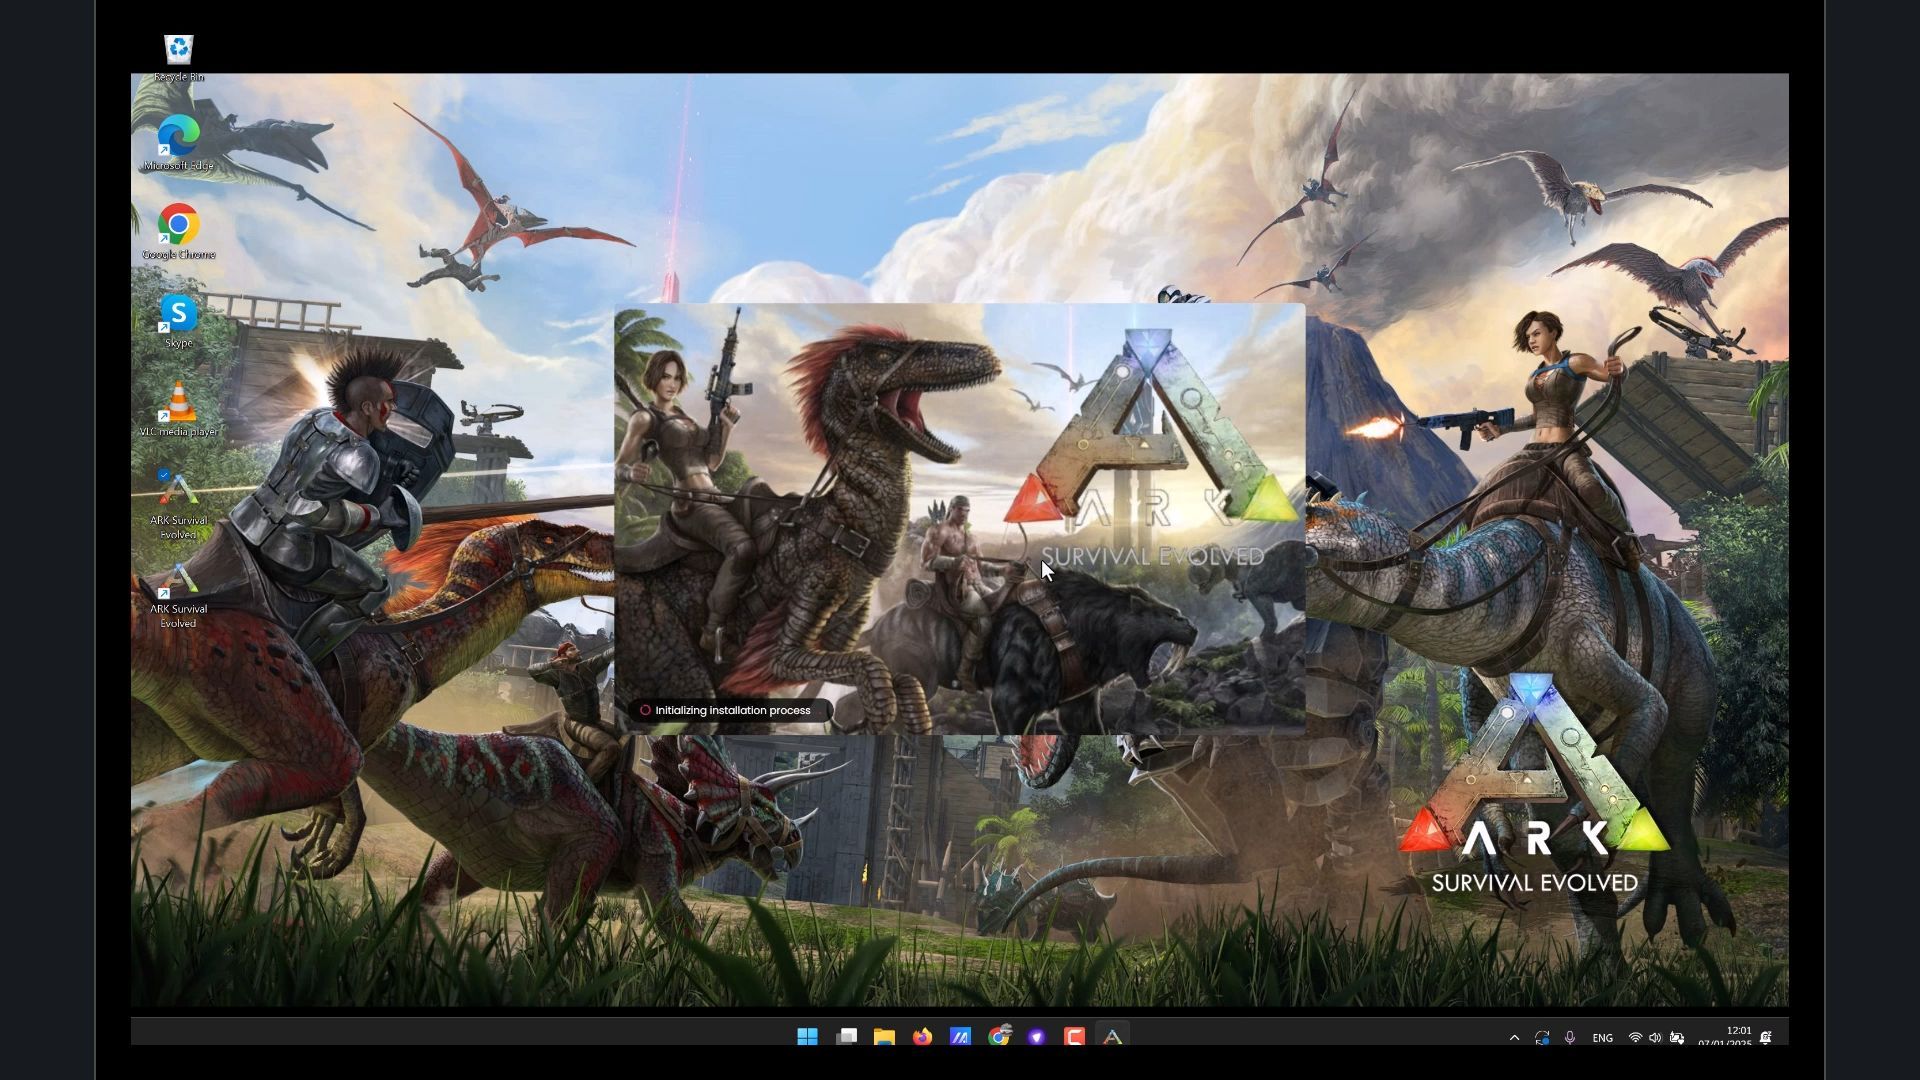Open File Explorer from the taskbar
This screenshot has height=1080, width=1920.
coord(884,1037)
